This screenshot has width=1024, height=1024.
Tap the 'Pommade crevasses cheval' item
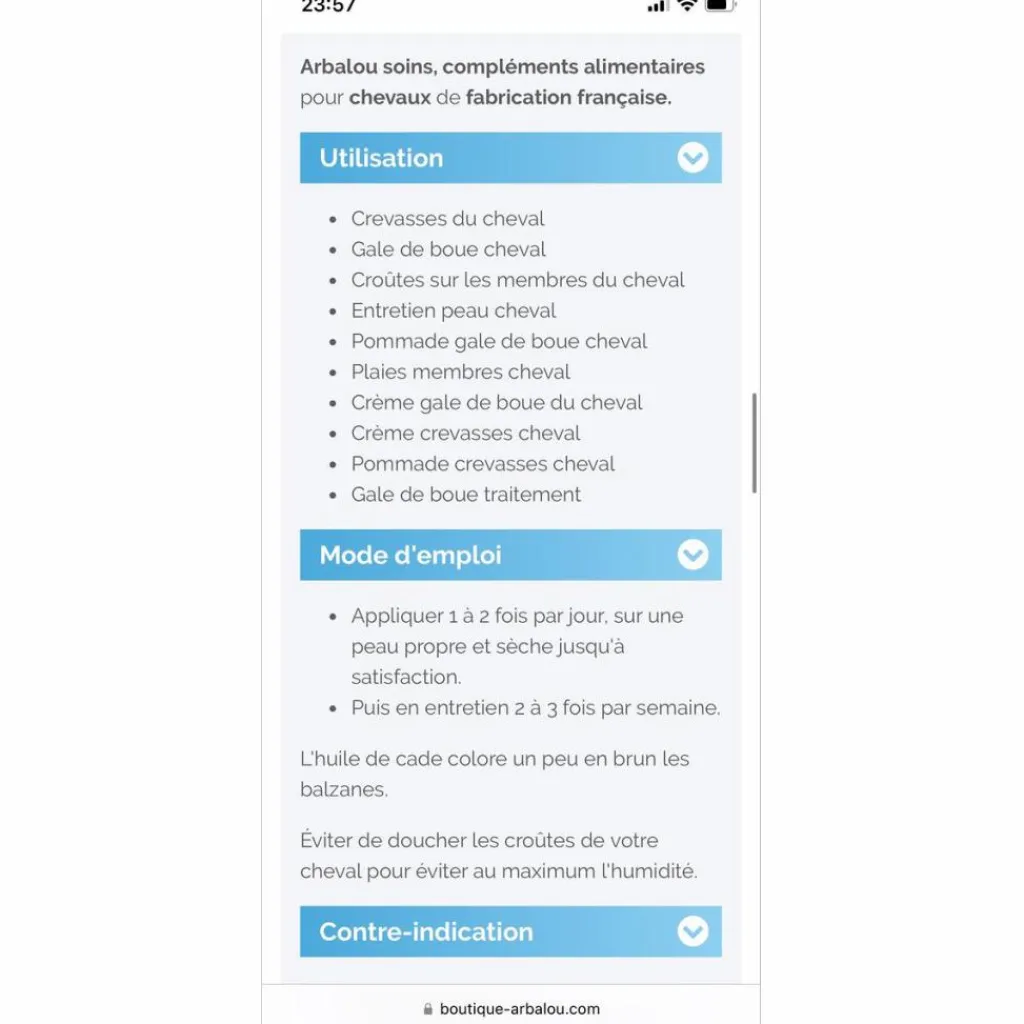(483, 464)
